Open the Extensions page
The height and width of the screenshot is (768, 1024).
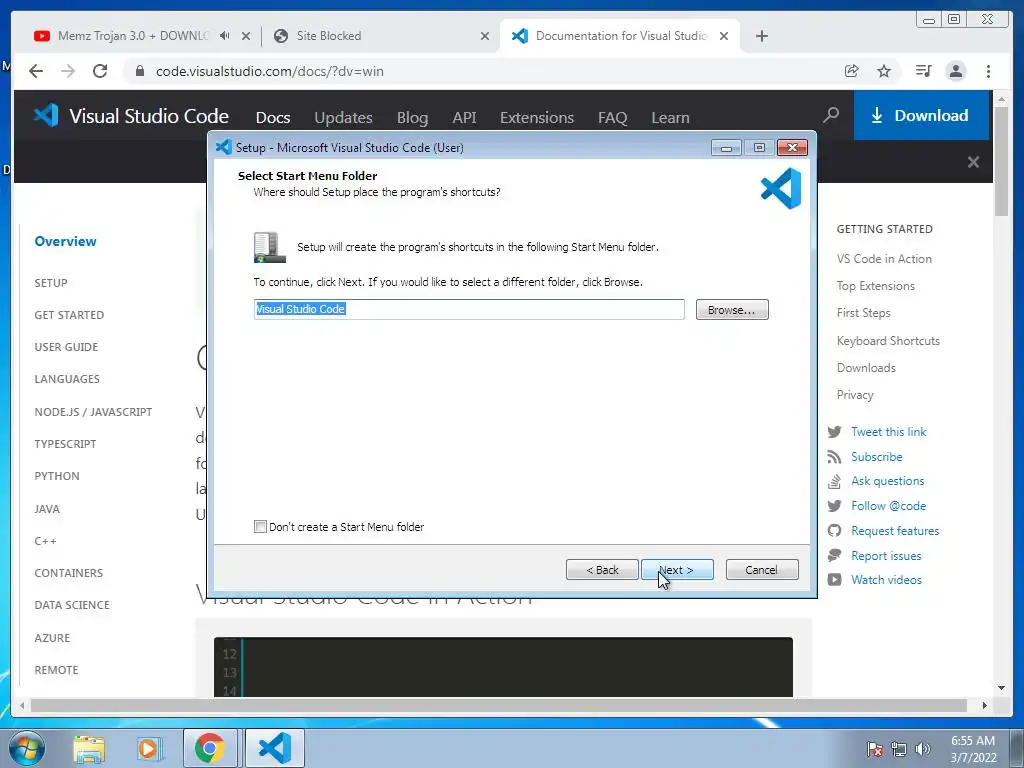[x=537, y=118]
